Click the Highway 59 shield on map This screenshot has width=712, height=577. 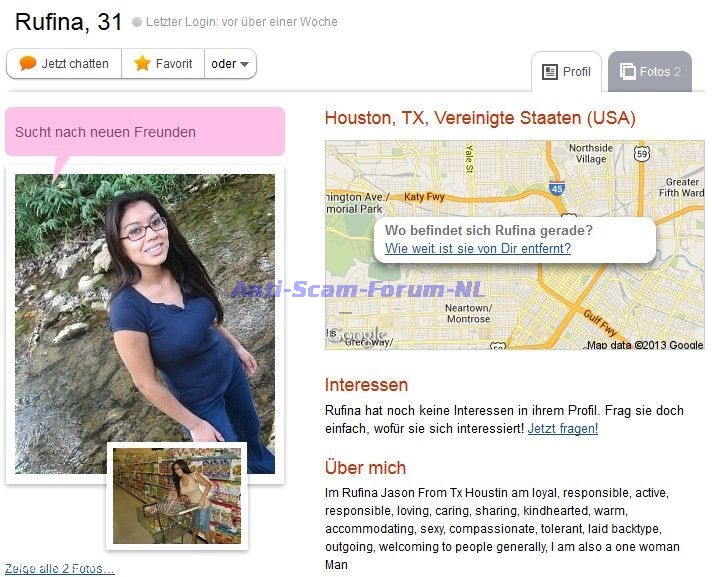[642, 154]
